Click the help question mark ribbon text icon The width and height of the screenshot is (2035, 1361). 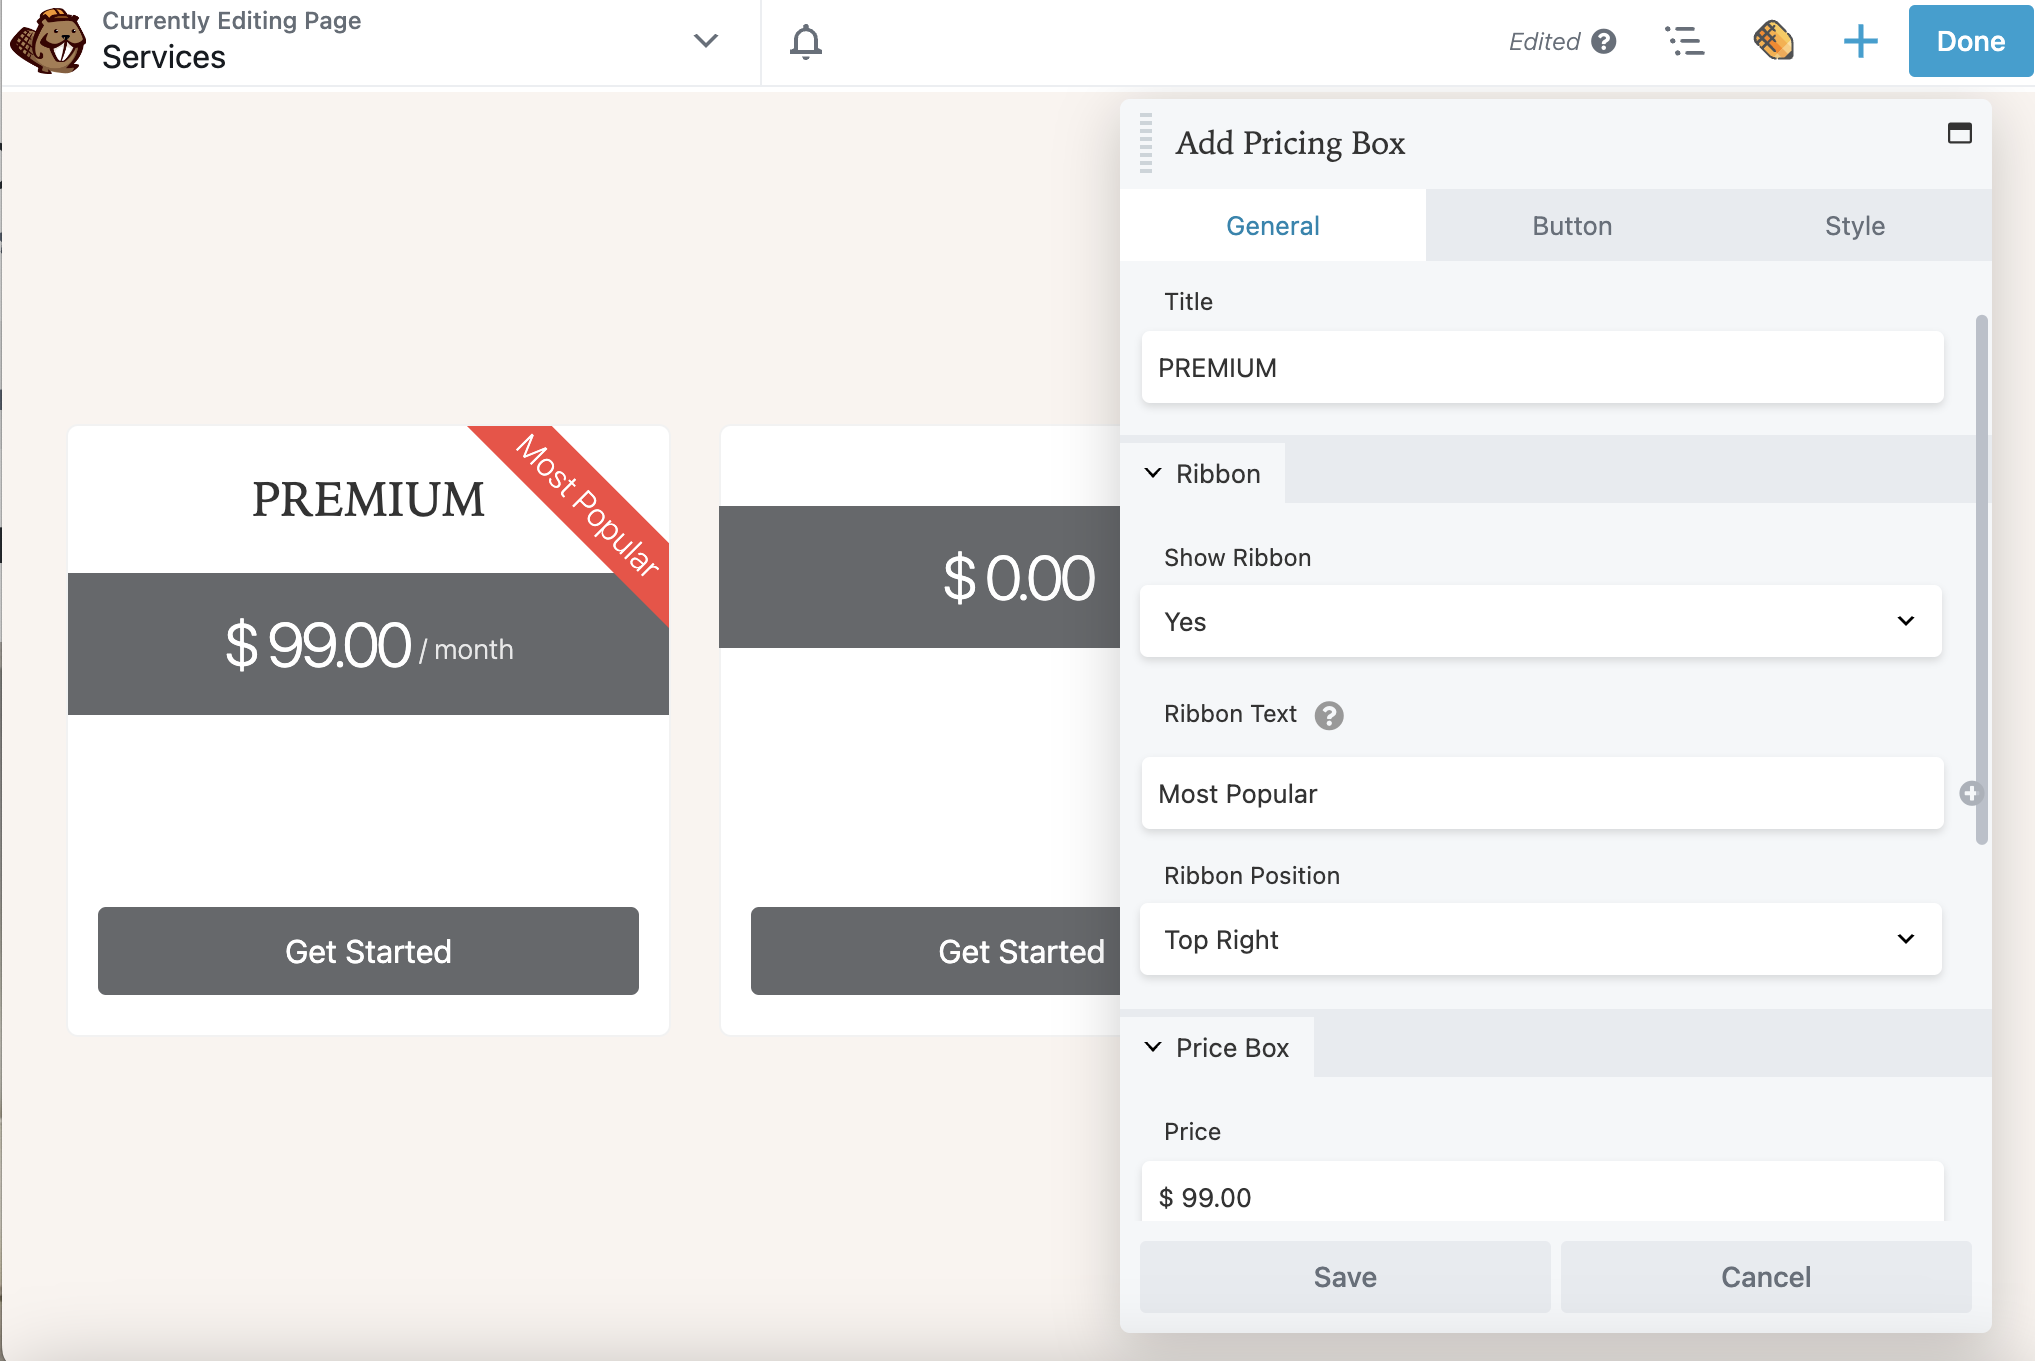[1329, 714]
